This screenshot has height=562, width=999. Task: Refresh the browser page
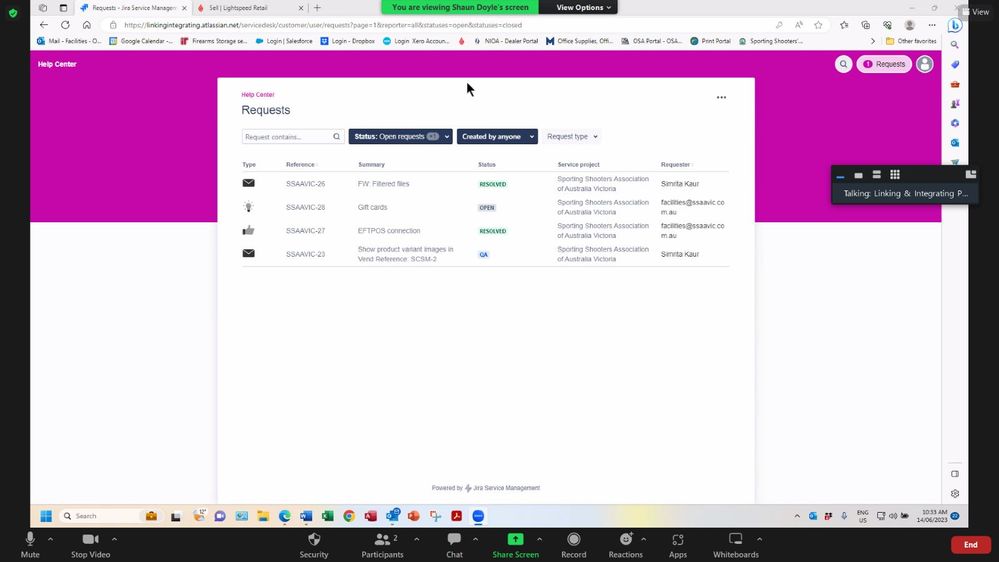pos(65,25)
